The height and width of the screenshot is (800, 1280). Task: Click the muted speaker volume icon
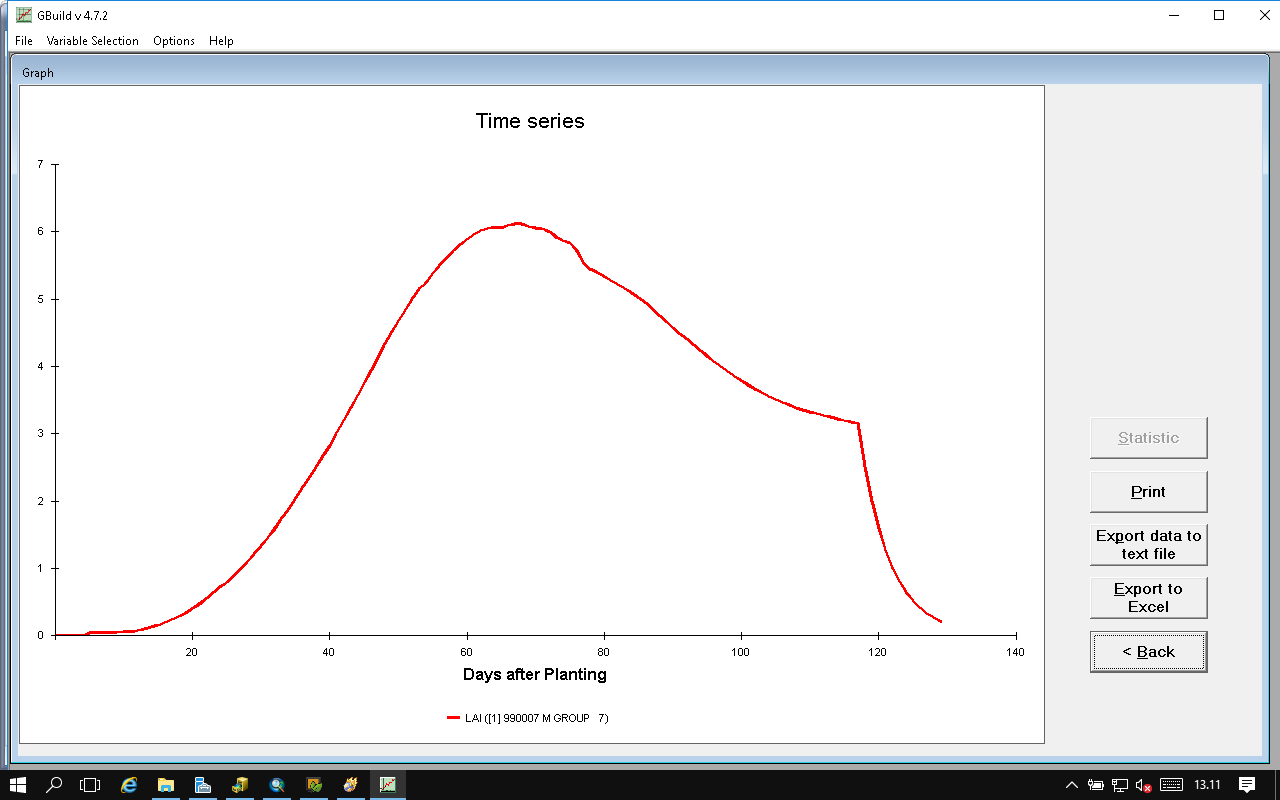(1143, 785)
